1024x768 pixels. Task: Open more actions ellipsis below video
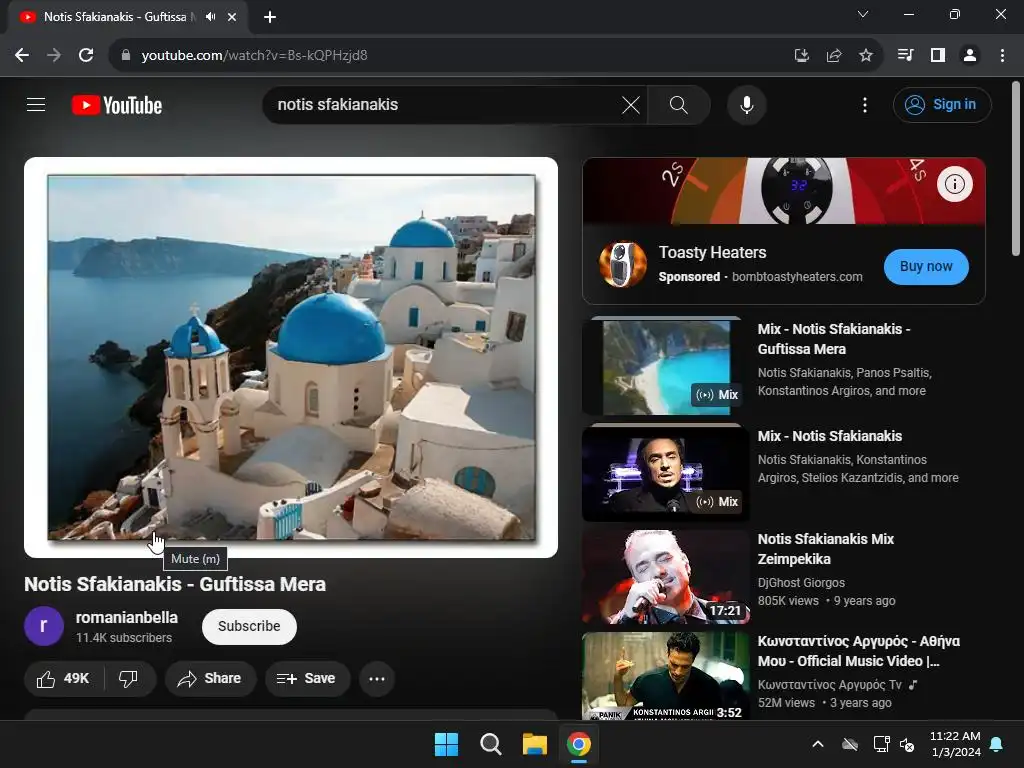[377, 679]
